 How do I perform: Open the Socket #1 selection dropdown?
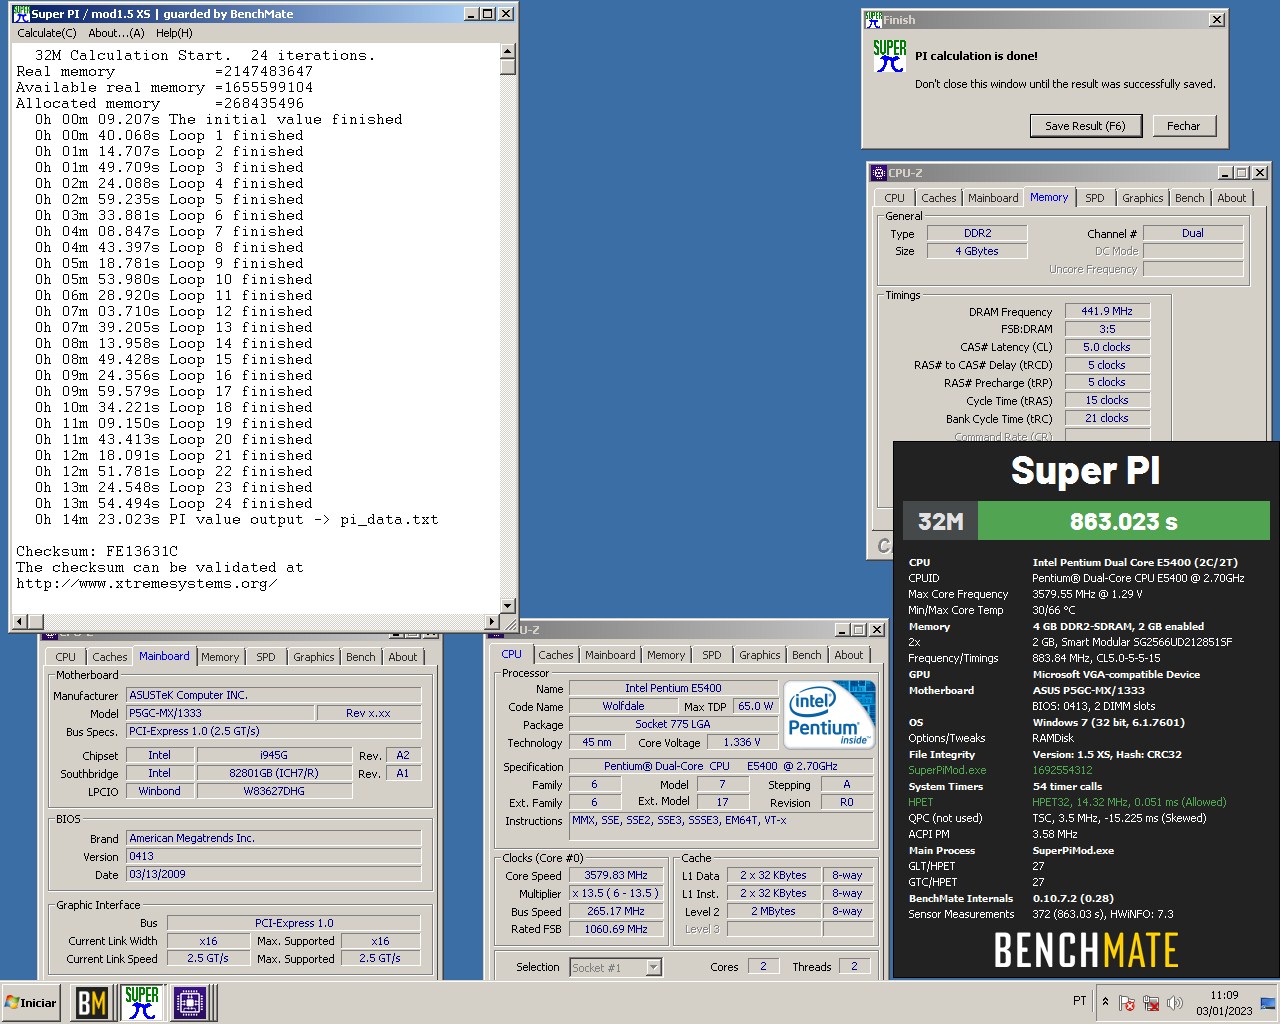pyautogui.click(x=616, y=967)
